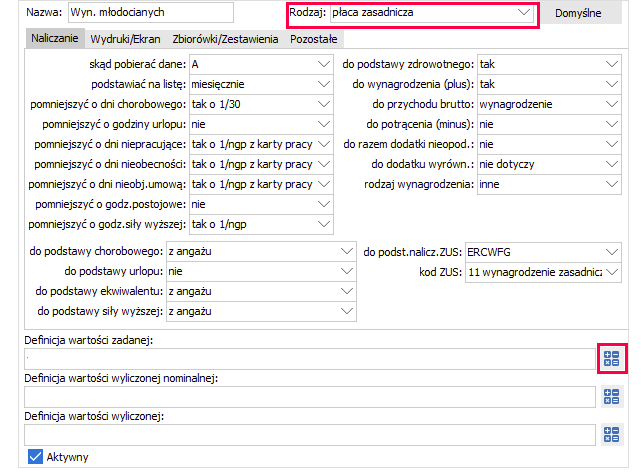Screen dimensions: 641x473
Task: Open 'do podst.nalicz.ZUS' dropdown
Action: point(543,252)
